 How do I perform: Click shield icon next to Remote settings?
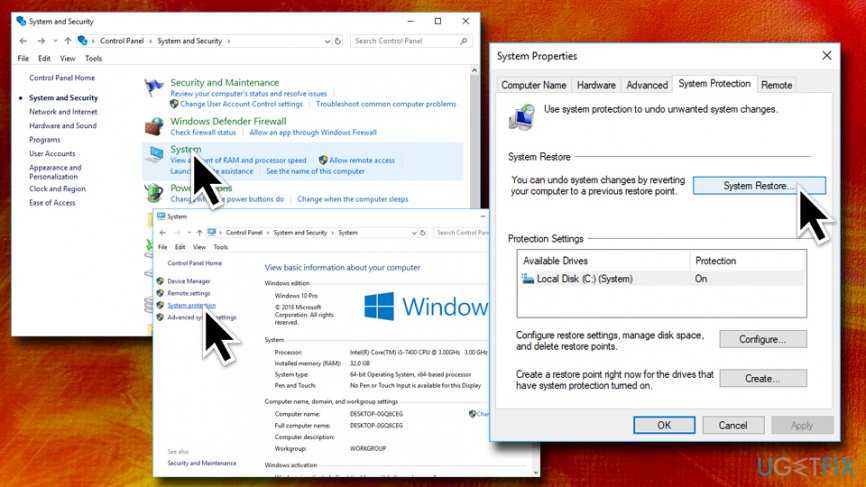[x=160, y=293]
